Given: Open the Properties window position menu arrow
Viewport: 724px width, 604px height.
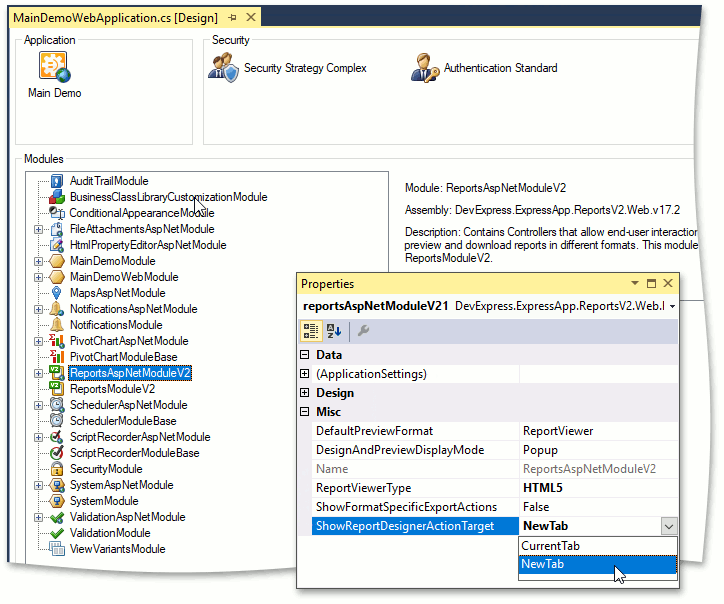Looking at the screenshot, I should click(x=635, y=284).
